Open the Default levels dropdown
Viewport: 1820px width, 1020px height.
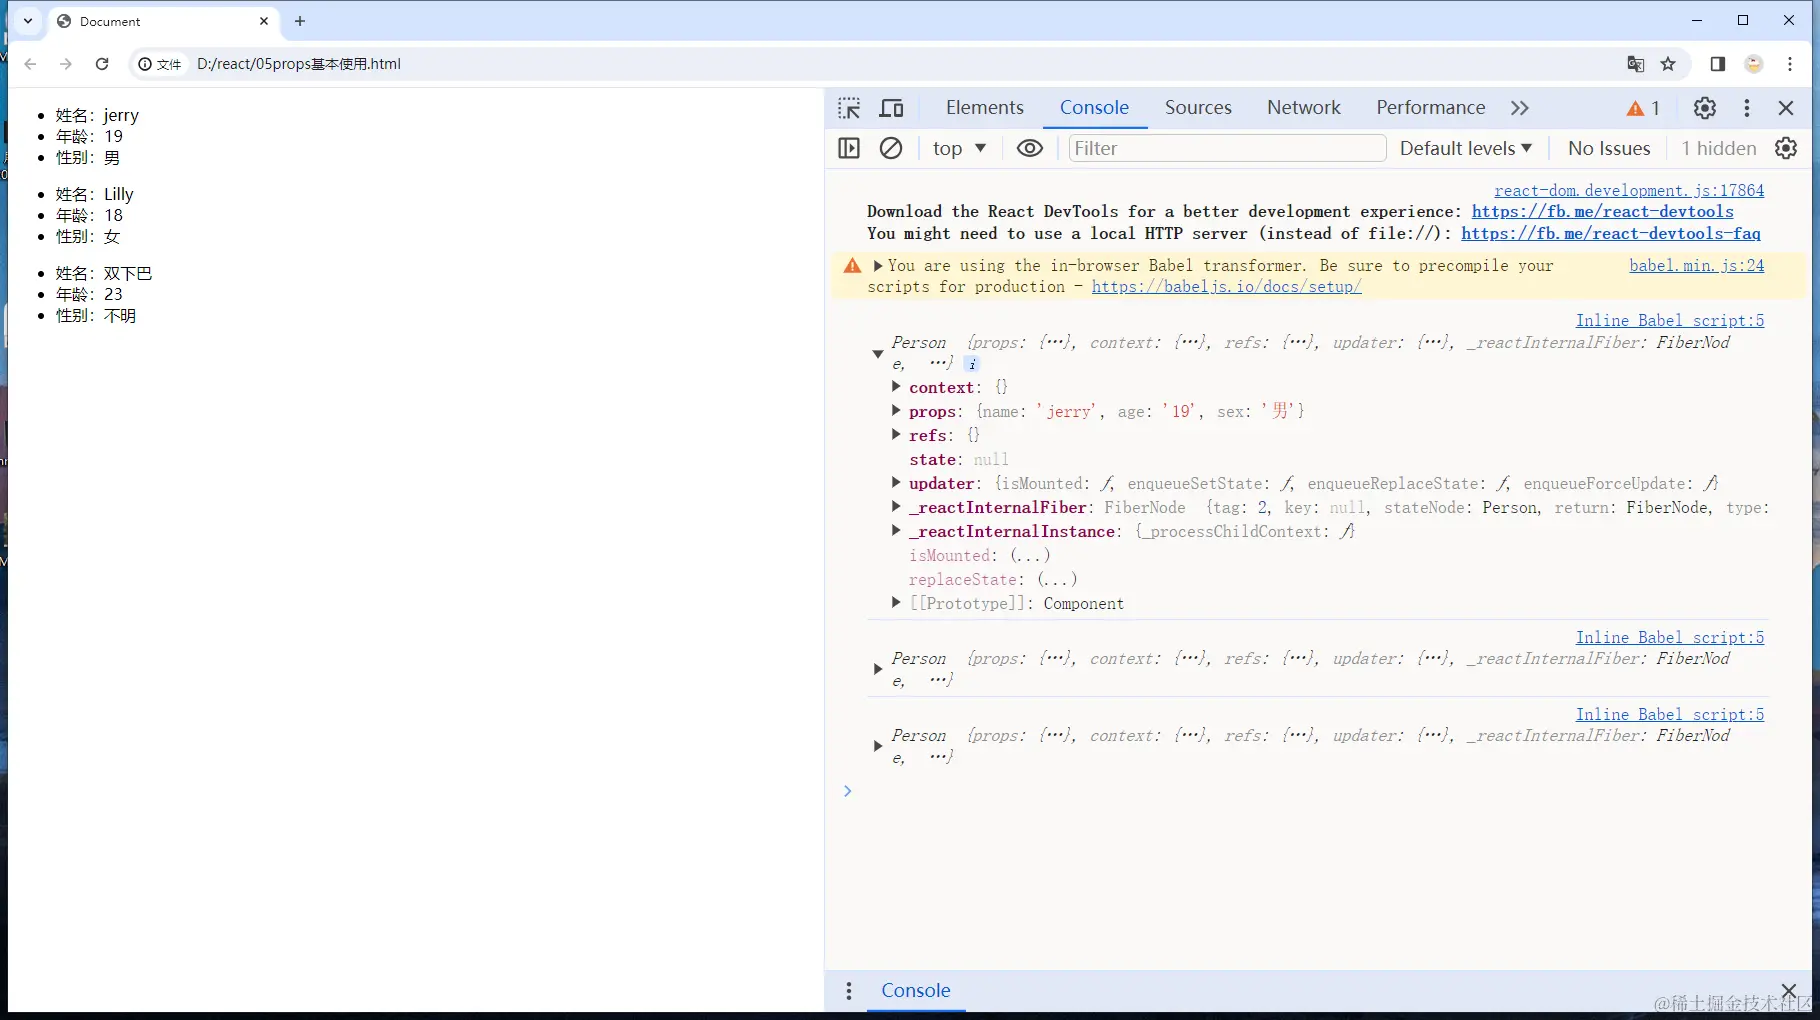1465,148
